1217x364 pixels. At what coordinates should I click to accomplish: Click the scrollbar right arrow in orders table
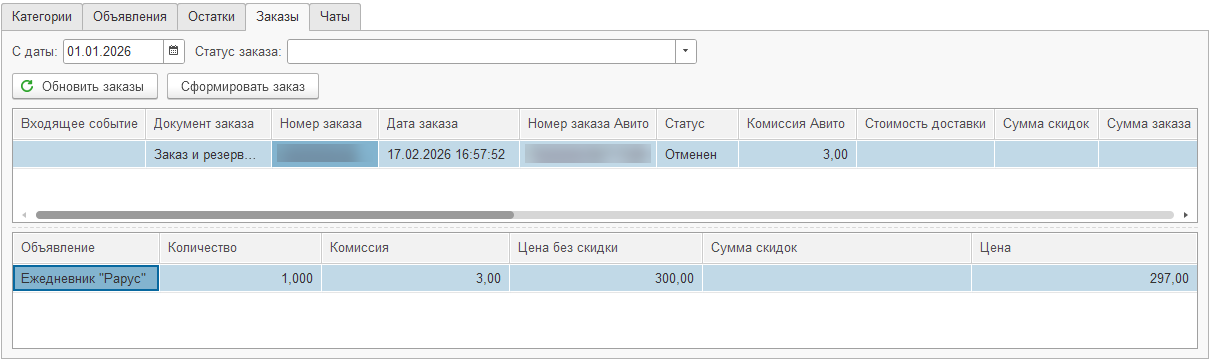[1186, 215]
